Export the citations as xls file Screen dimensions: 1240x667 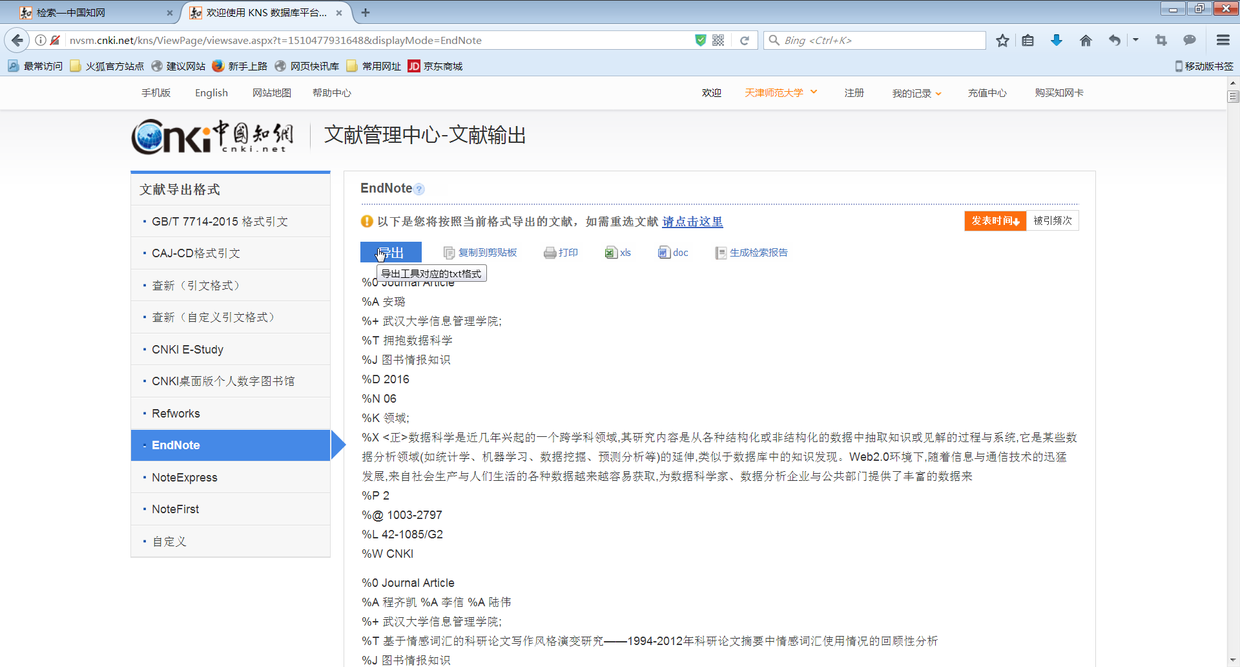coord(618,252)
